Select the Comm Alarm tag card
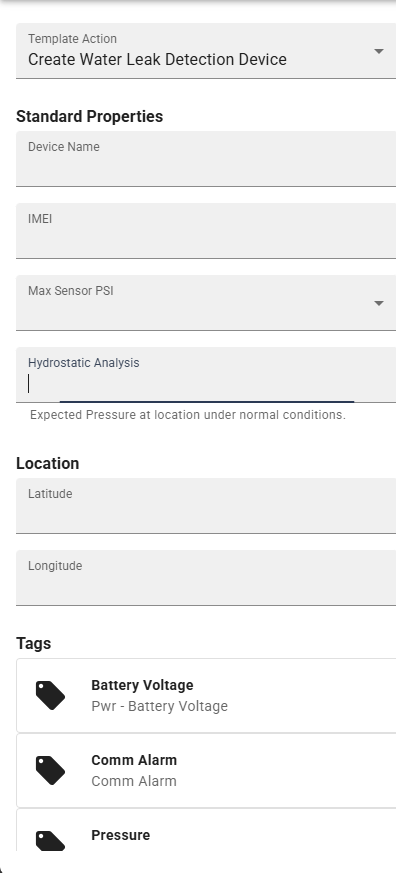This screenshot has height=873, width=396. coord(206,771)
